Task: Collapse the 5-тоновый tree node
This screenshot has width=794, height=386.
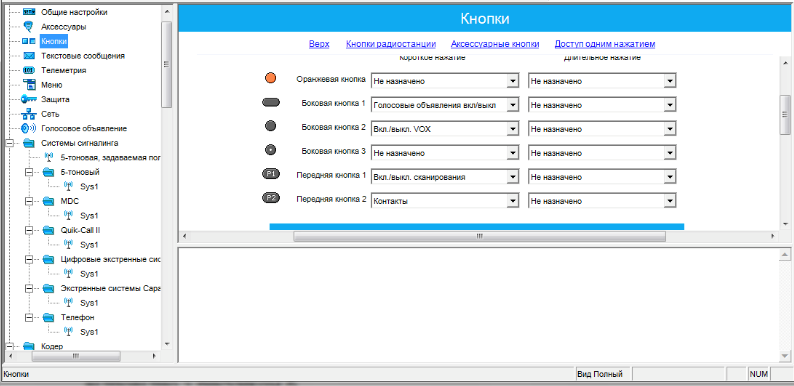Action: click(x=28, y=172)
